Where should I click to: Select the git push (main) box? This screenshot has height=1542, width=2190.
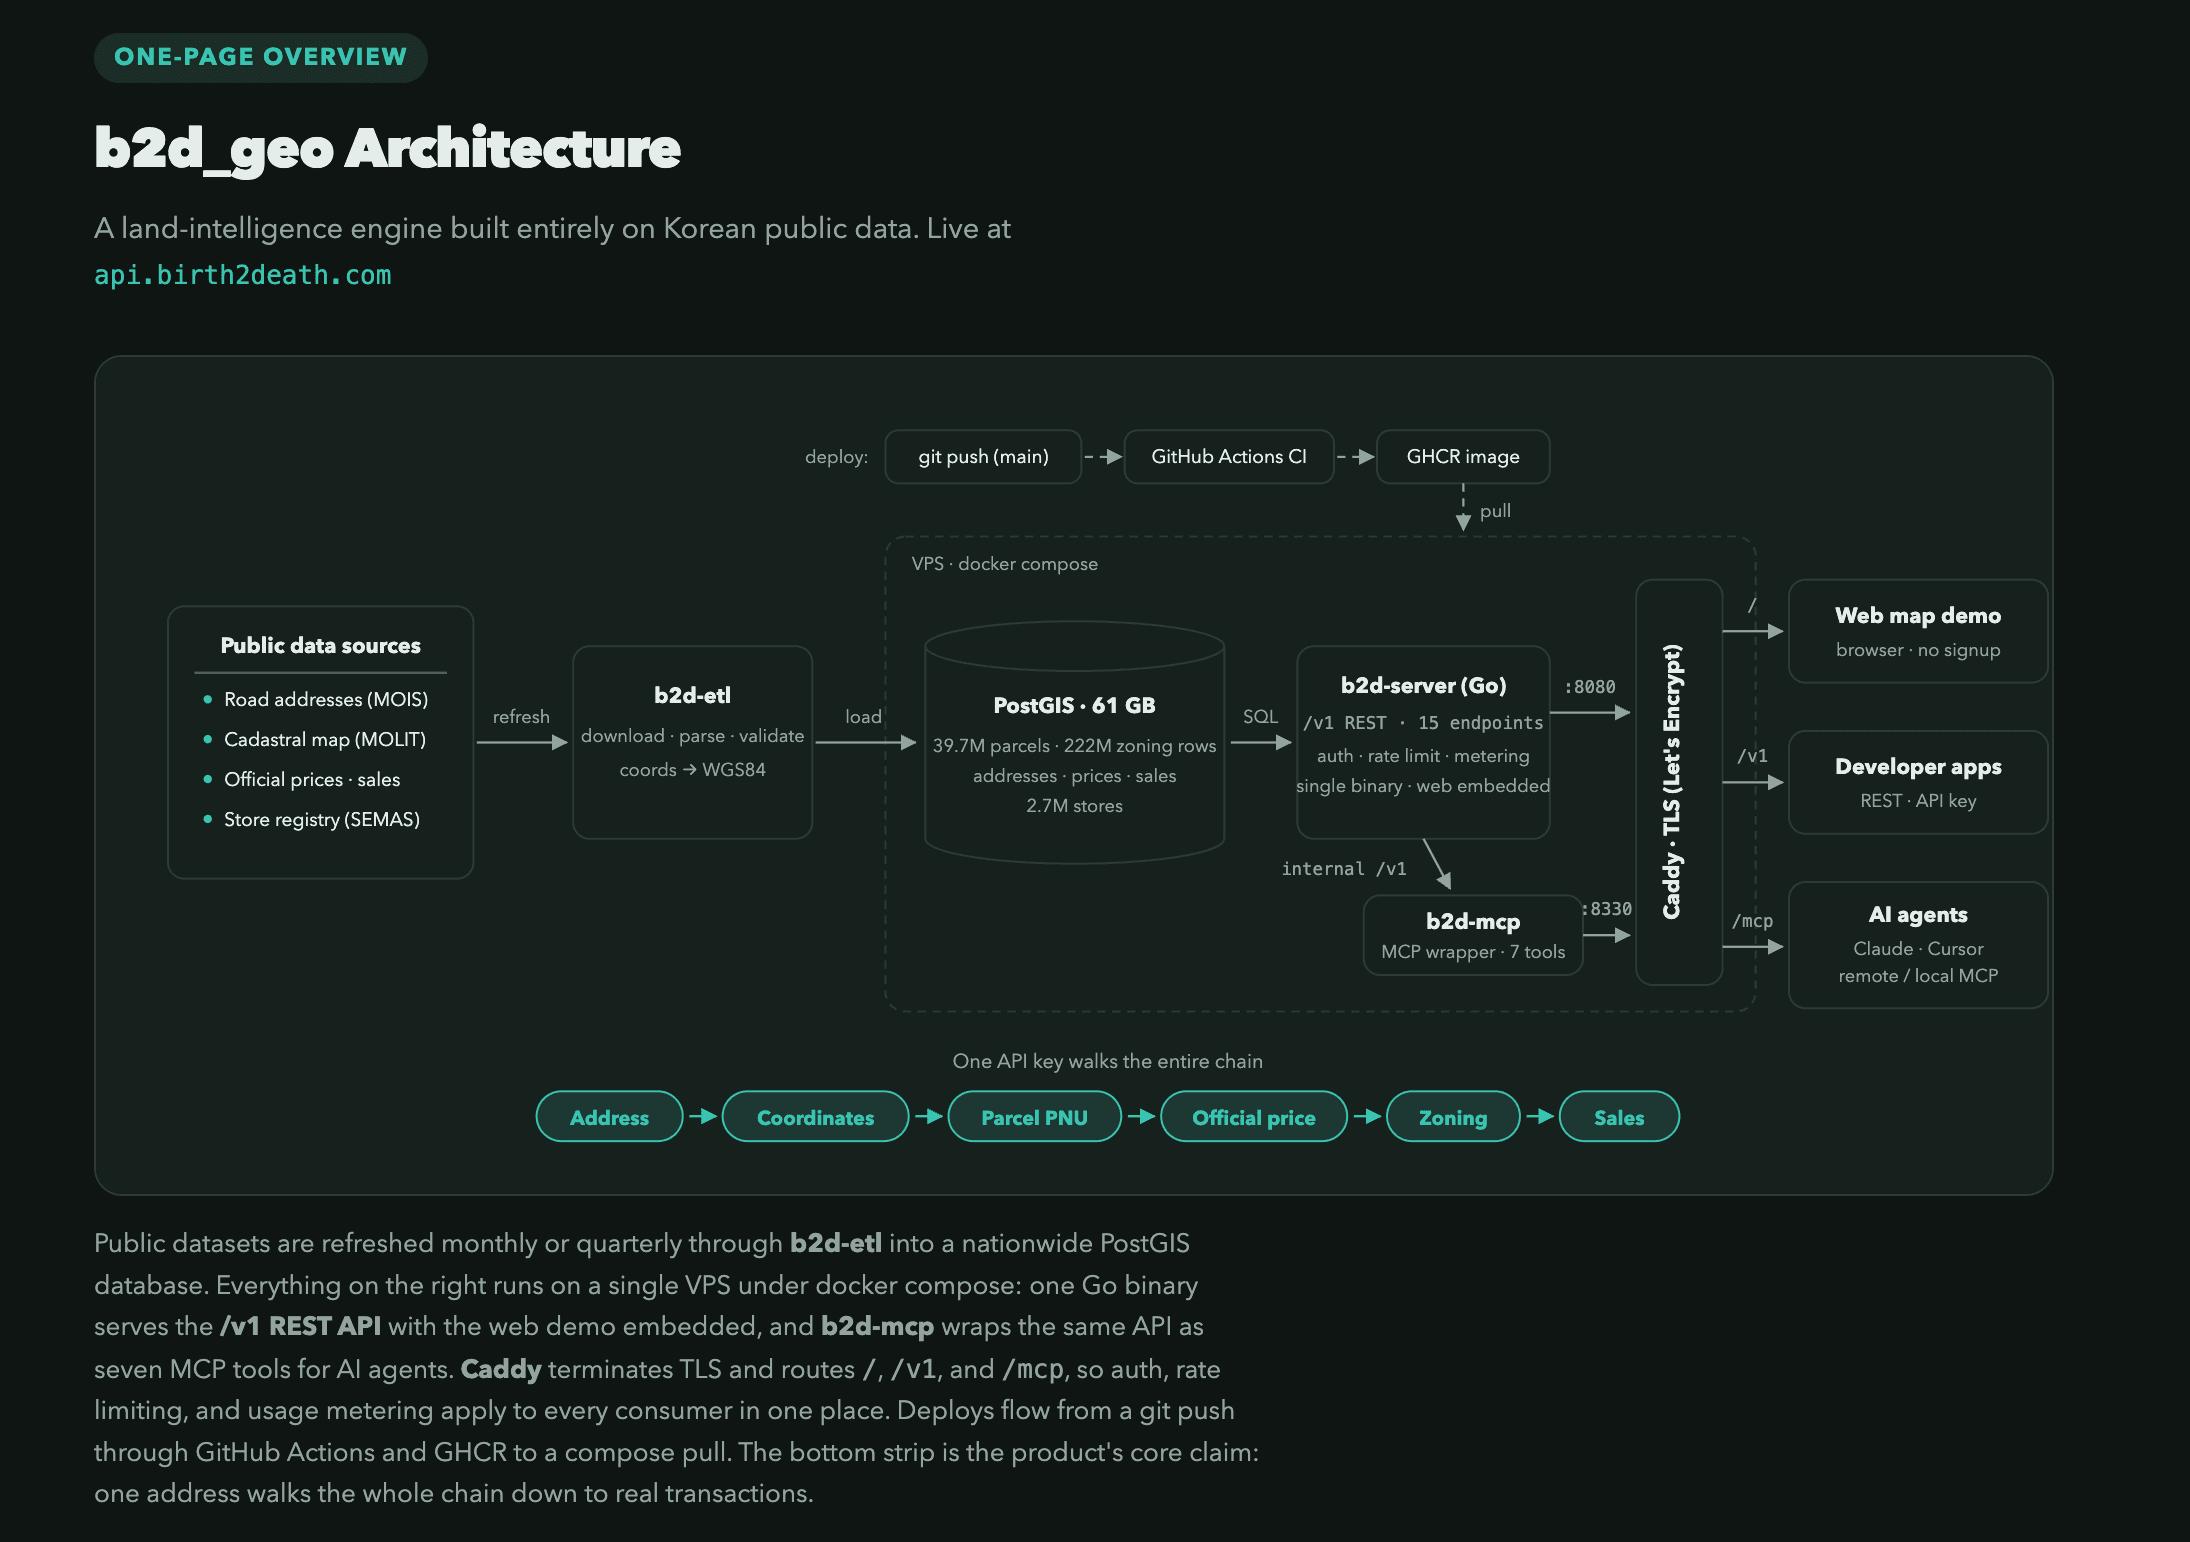(983, 457)
